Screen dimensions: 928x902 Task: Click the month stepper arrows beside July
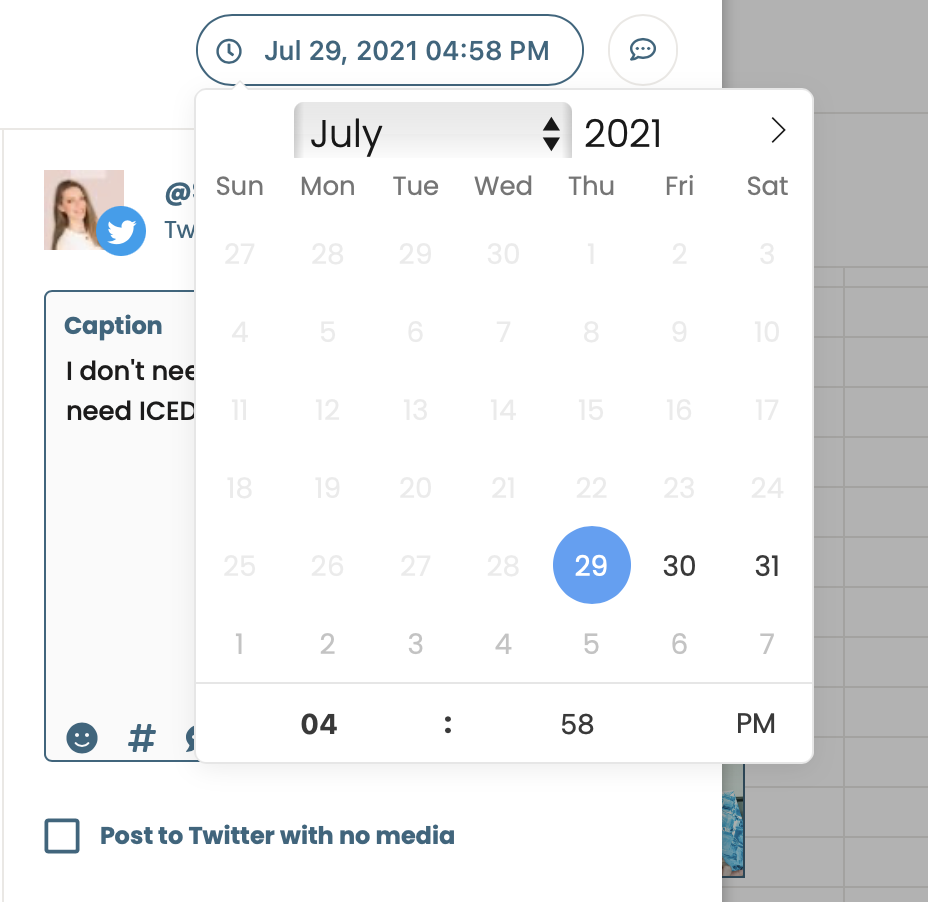tap(553, 132)
